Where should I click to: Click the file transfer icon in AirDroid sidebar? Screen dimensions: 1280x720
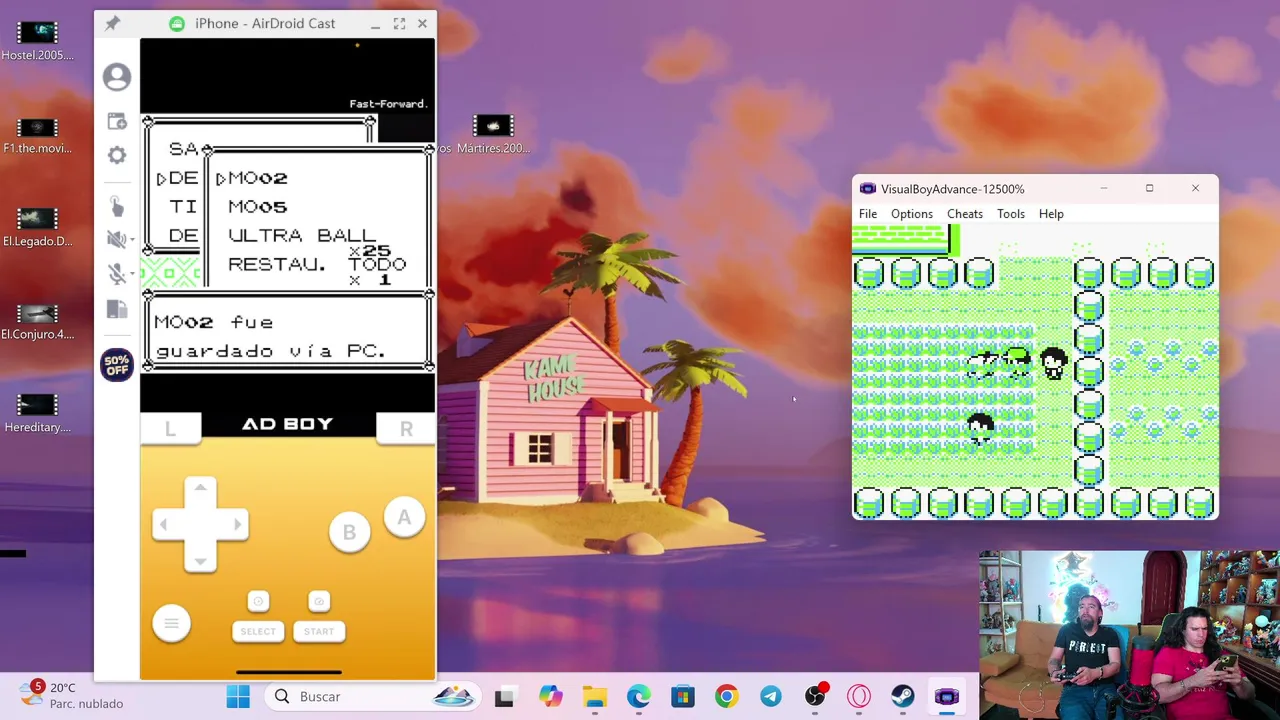117,309
